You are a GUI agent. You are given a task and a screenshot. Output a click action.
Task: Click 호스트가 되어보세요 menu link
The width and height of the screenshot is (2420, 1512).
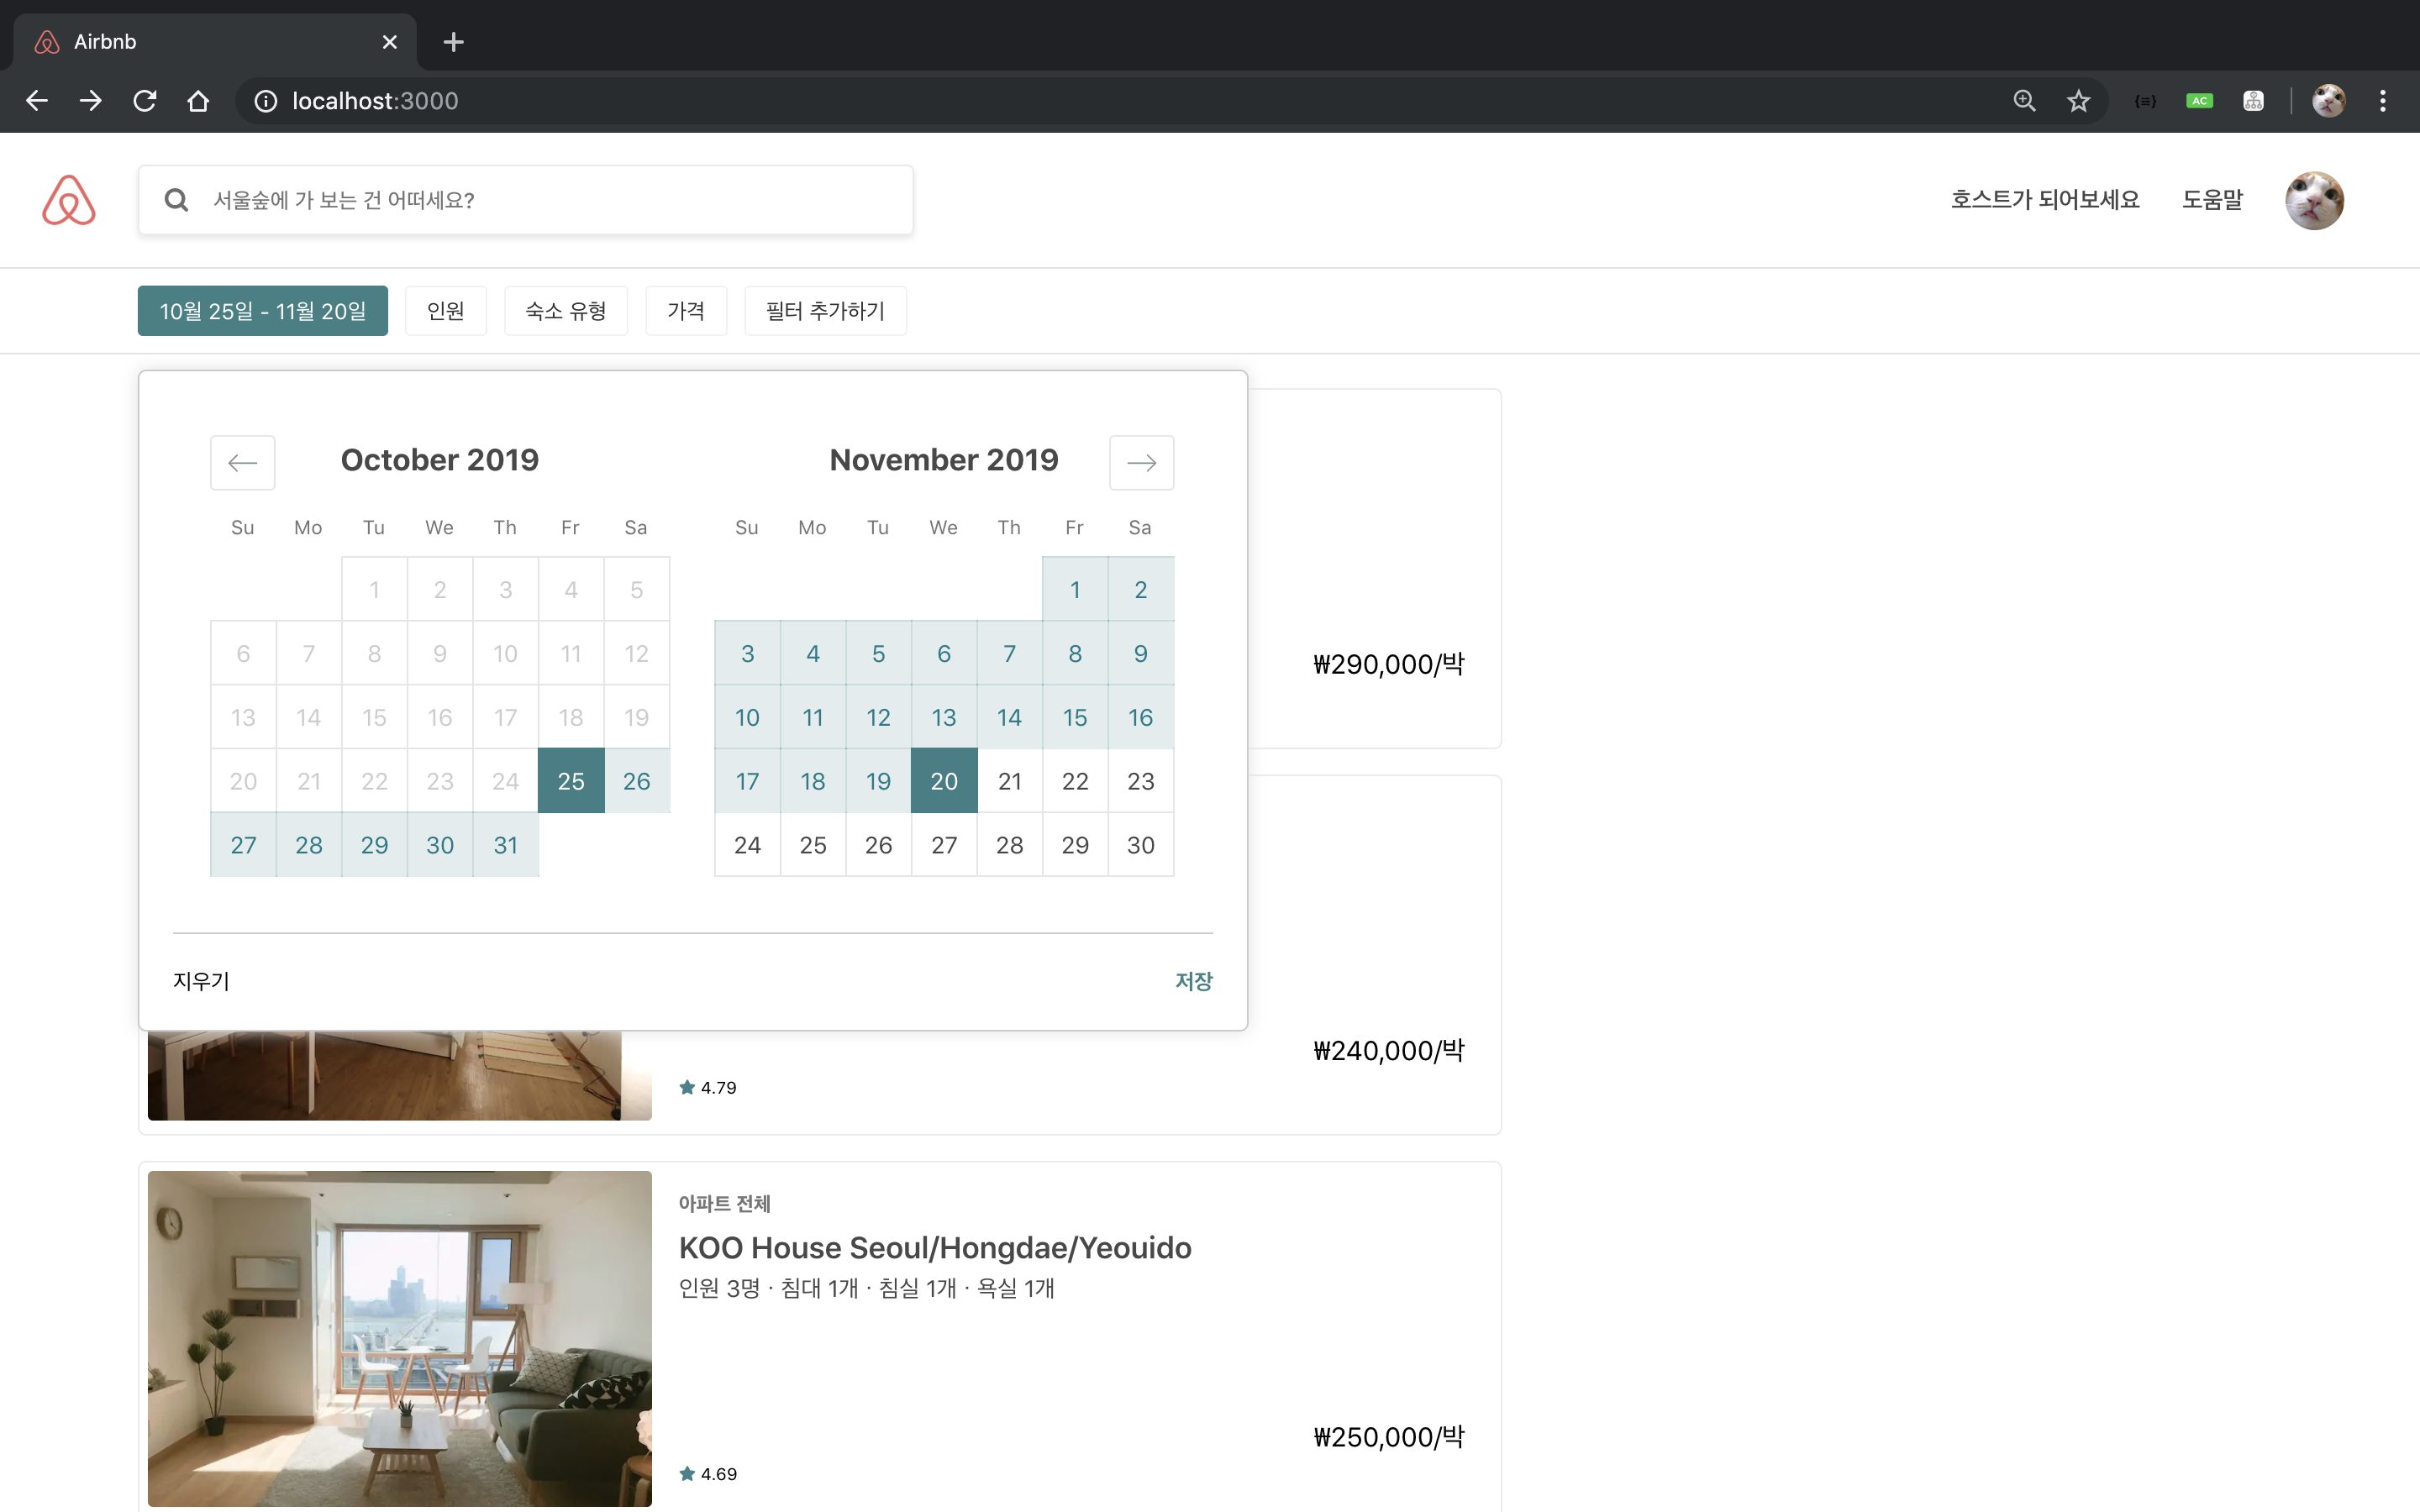(2044, 200)
